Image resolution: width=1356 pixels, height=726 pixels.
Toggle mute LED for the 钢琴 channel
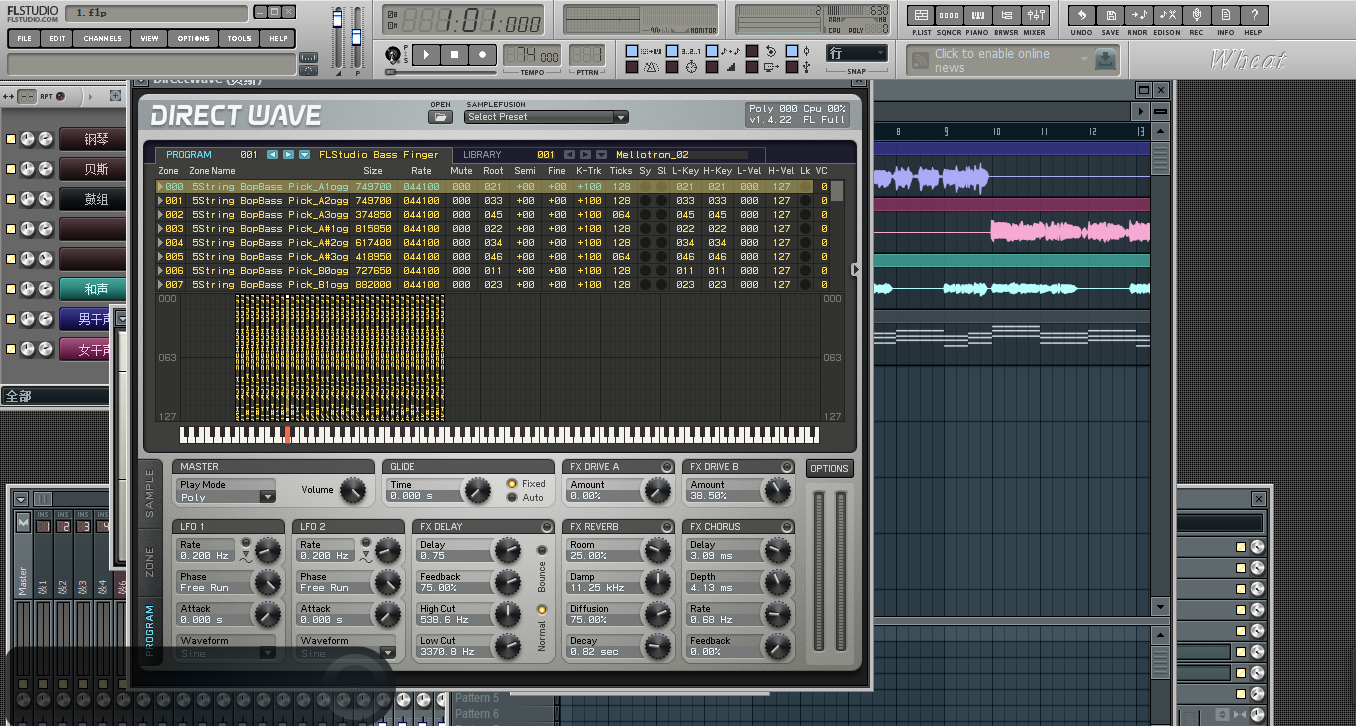tap(11, 139)
